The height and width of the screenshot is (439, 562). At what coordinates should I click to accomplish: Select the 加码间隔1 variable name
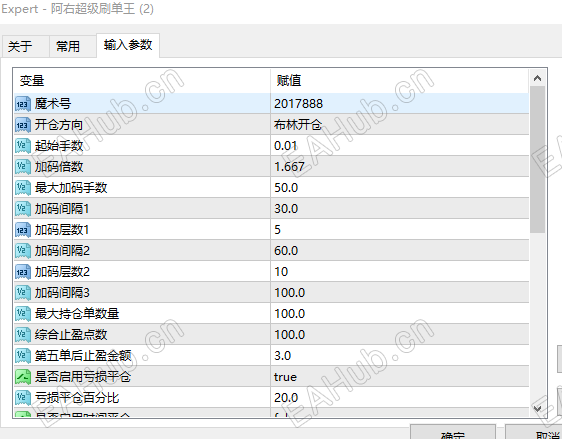(62, 209)
